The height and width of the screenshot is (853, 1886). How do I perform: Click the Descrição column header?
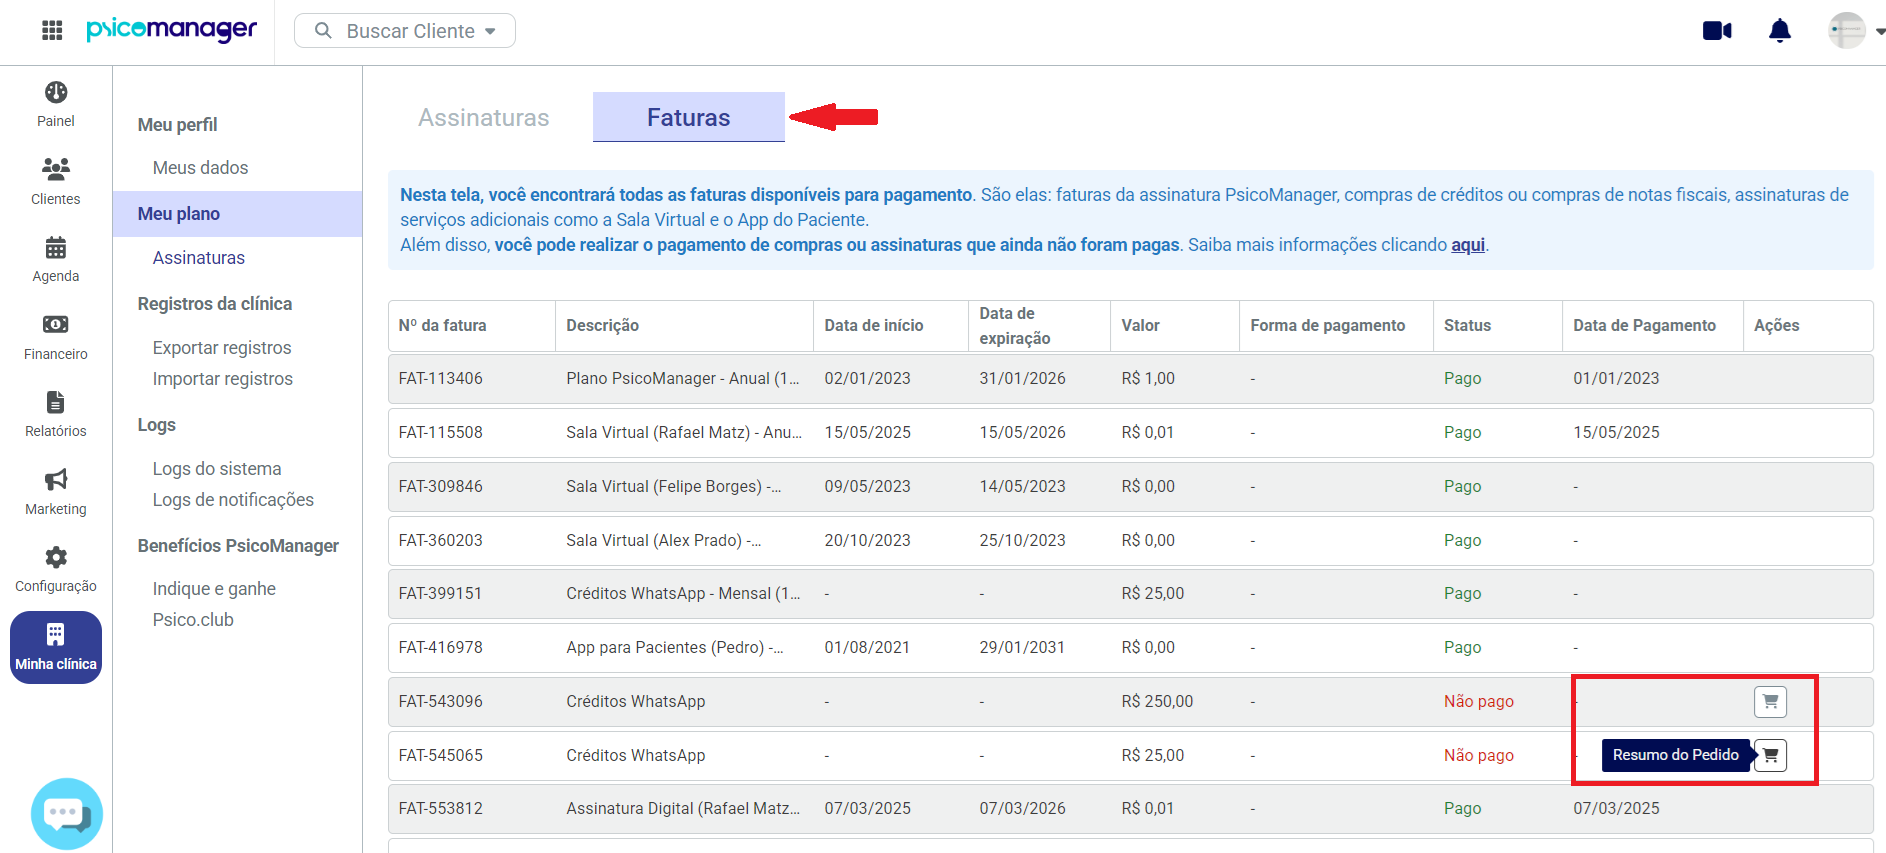pyautogui.click(x=602, y=326)
